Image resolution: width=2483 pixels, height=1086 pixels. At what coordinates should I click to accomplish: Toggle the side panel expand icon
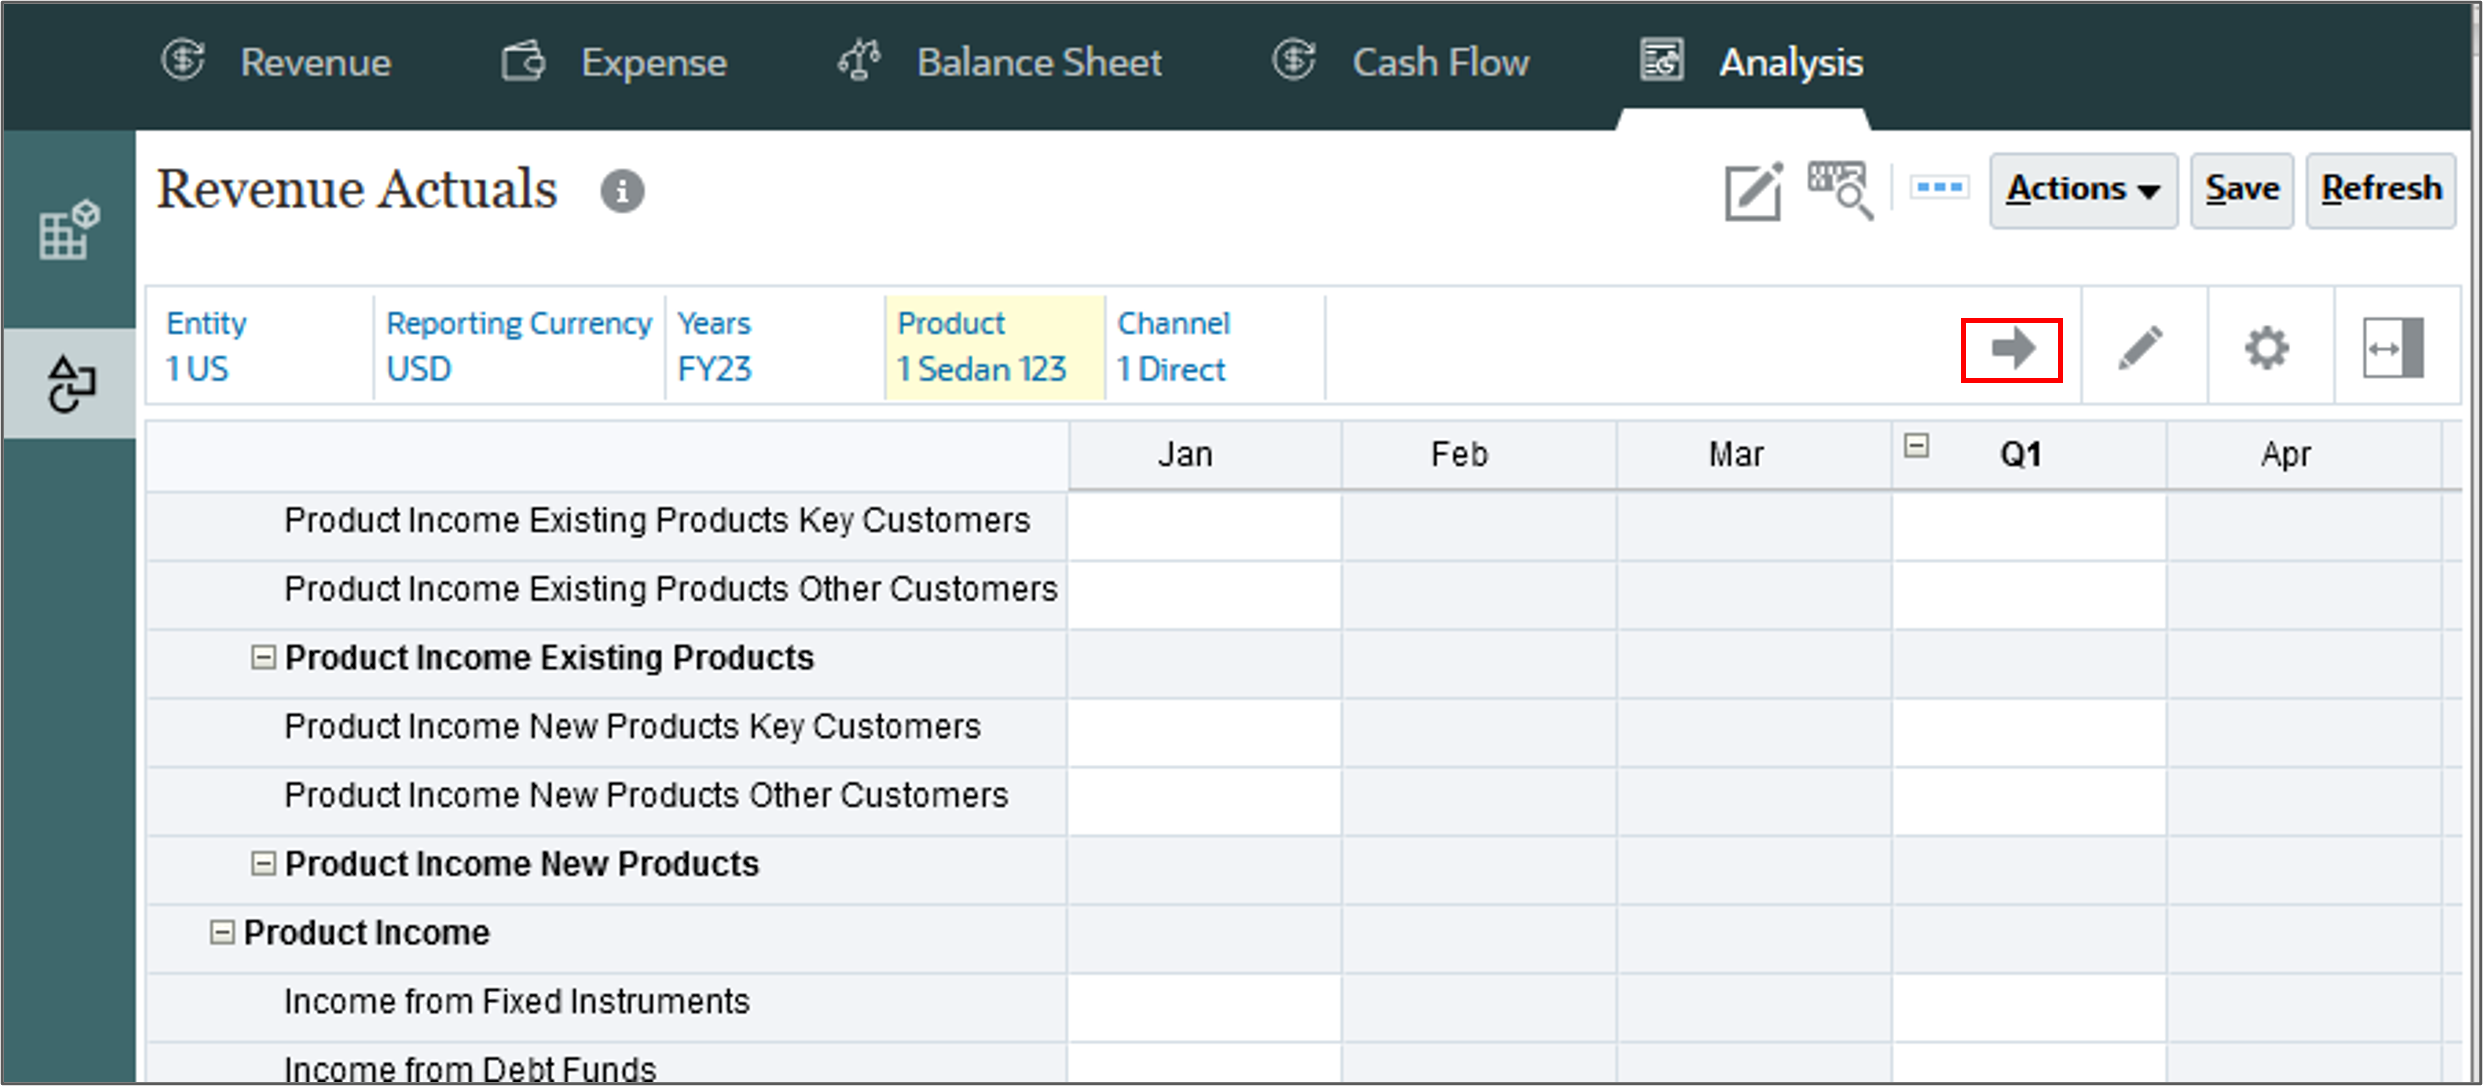(2394, 348)
